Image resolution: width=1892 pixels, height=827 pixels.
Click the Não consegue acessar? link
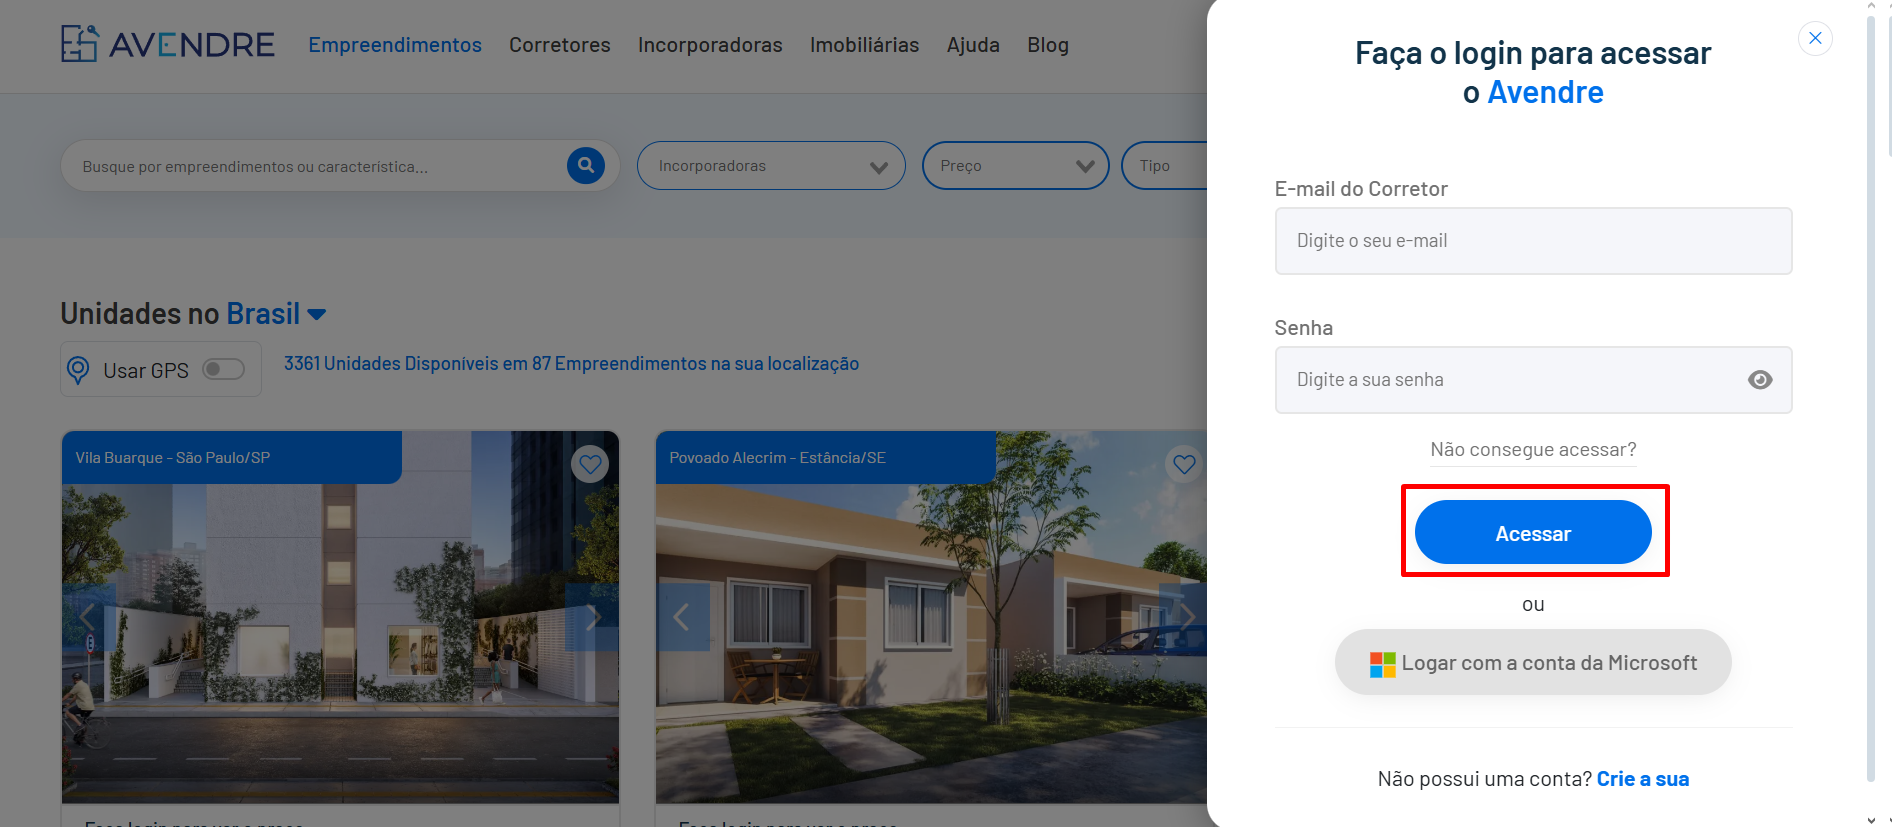(x=1533, y=450)
